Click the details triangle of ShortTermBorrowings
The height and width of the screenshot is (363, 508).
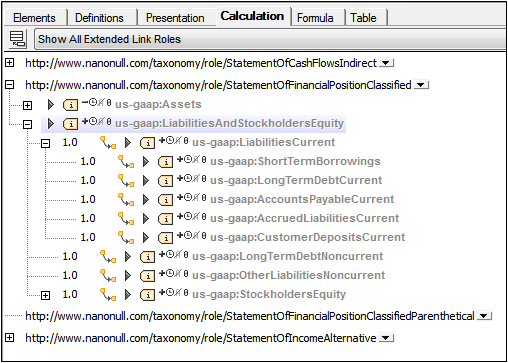146,162
